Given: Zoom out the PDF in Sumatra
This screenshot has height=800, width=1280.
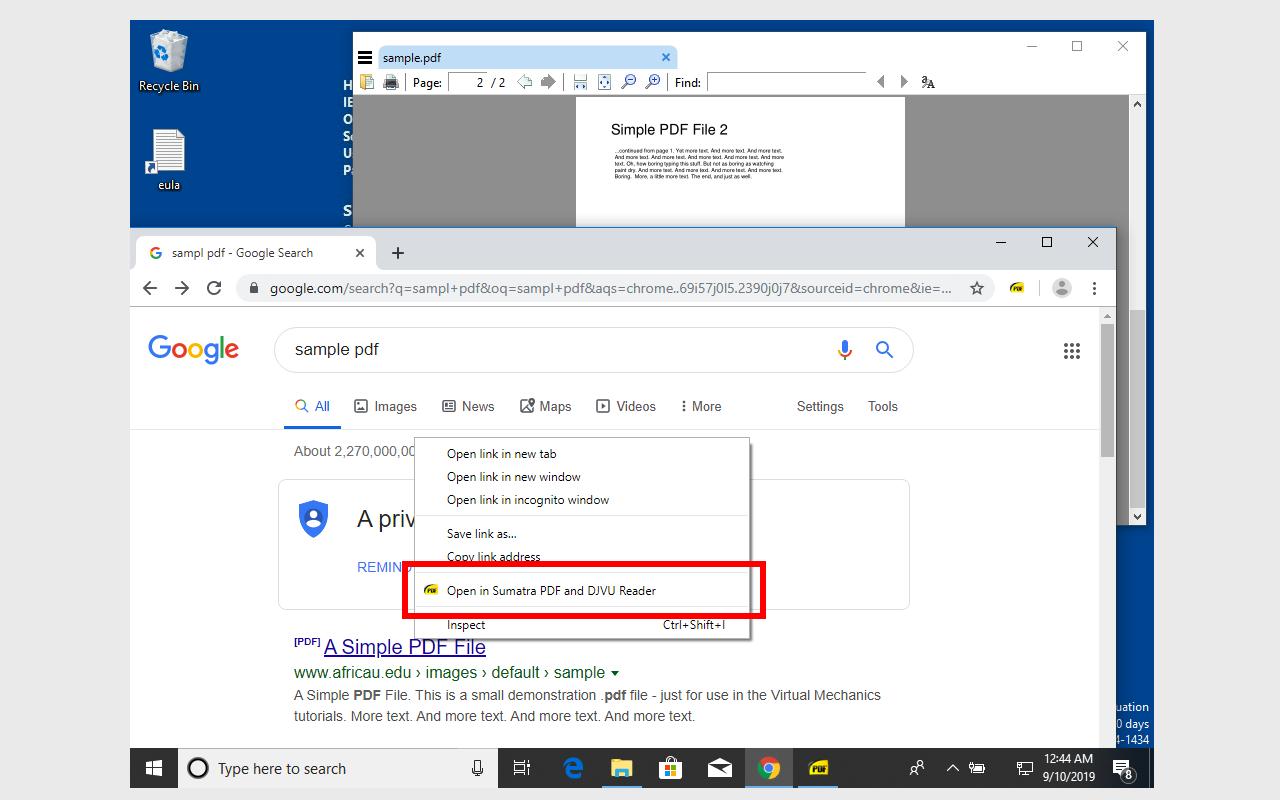Looking at the screenshot, I should click(629, 82).
